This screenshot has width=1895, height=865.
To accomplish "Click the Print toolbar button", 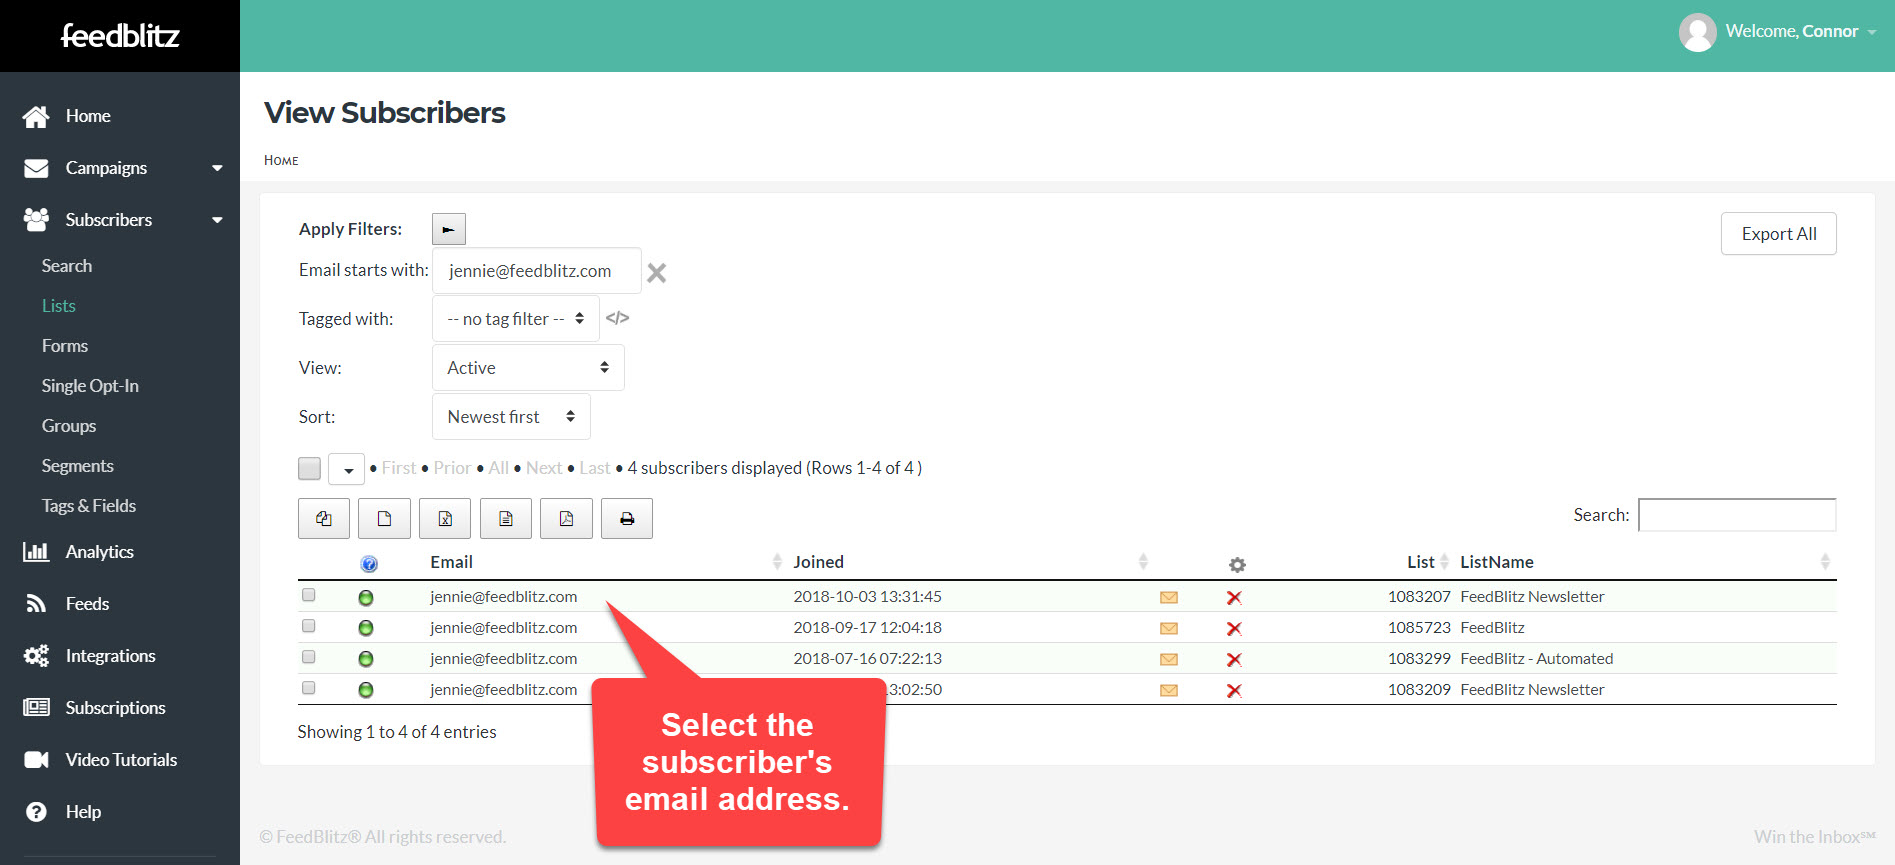I will [x=627, y=519].
